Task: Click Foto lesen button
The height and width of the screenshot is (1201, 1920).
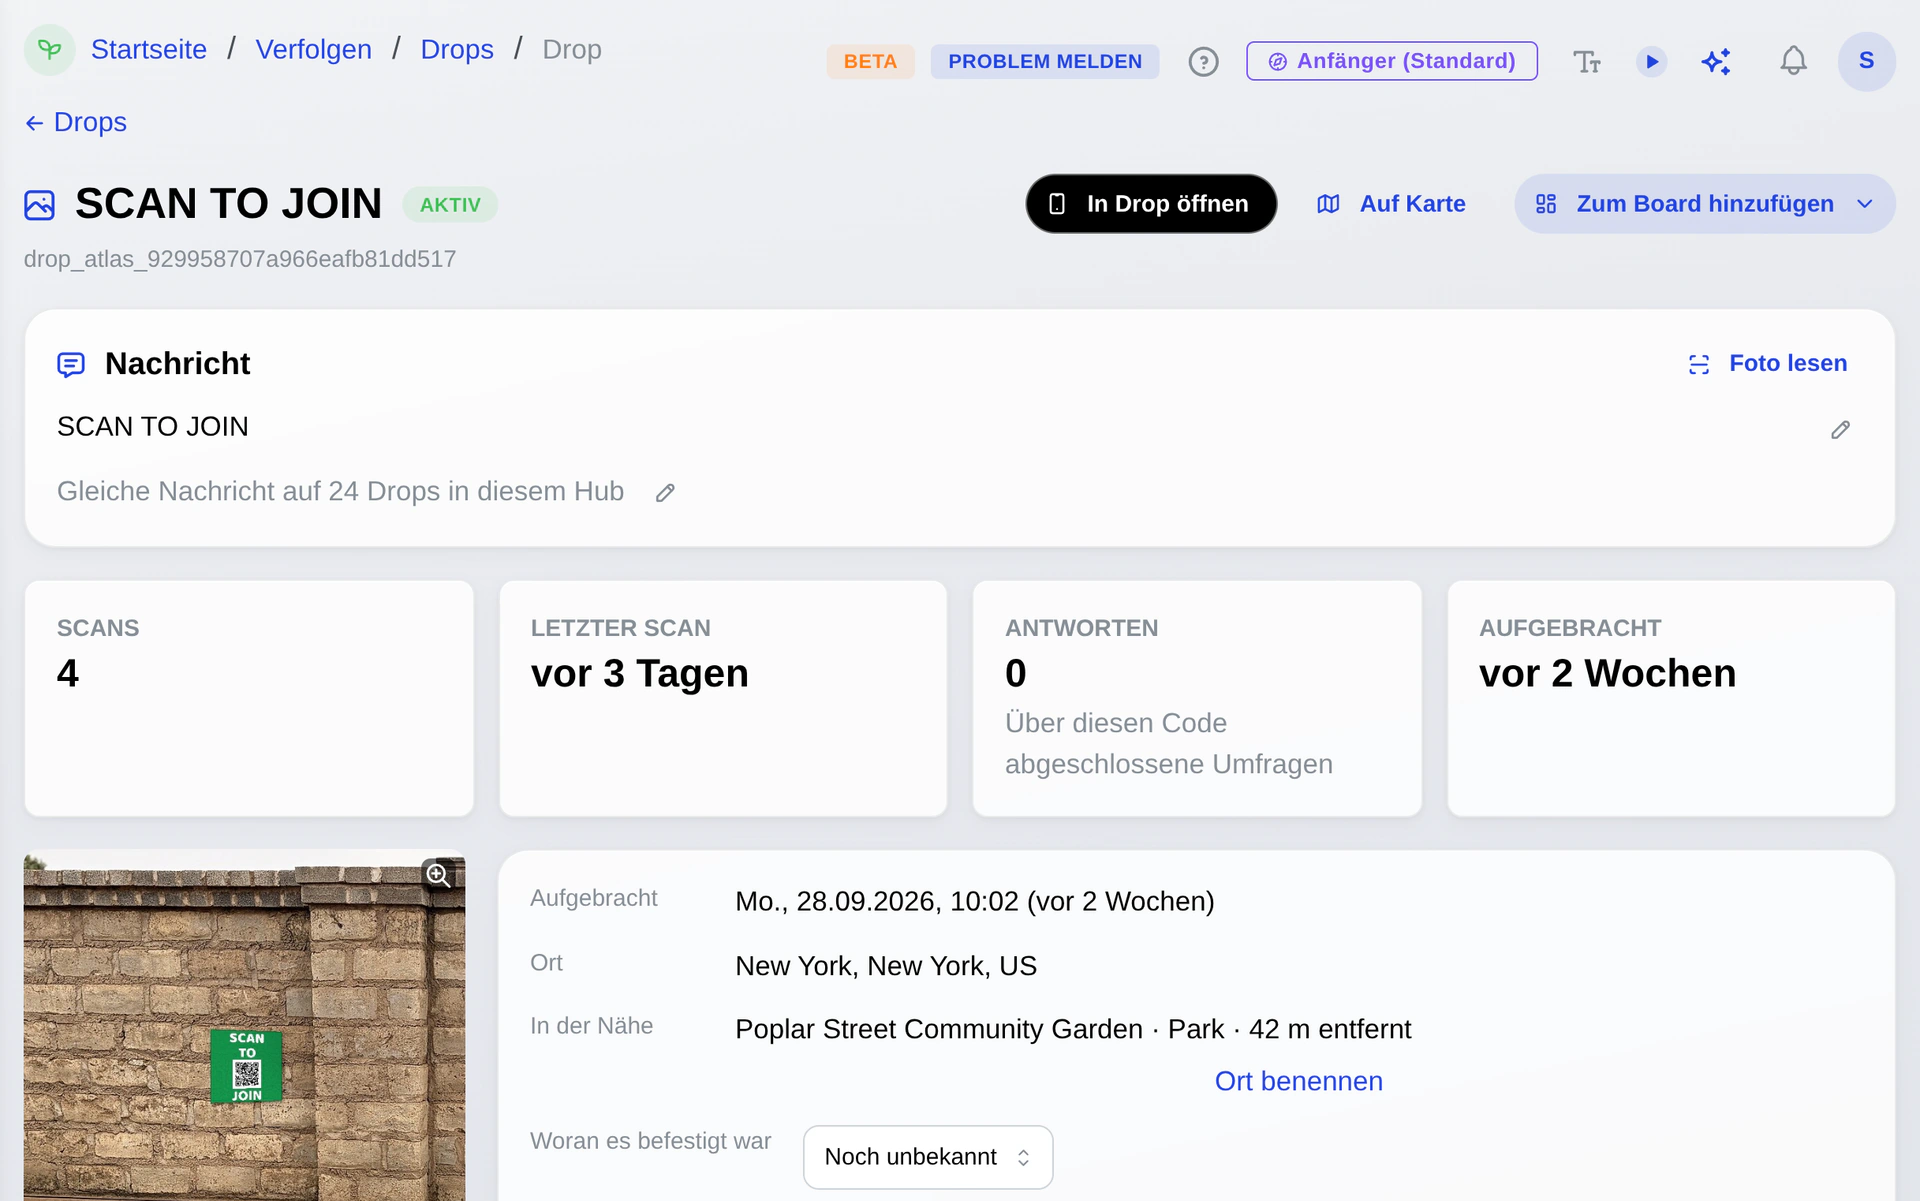Action: [x=1768, y=364]
